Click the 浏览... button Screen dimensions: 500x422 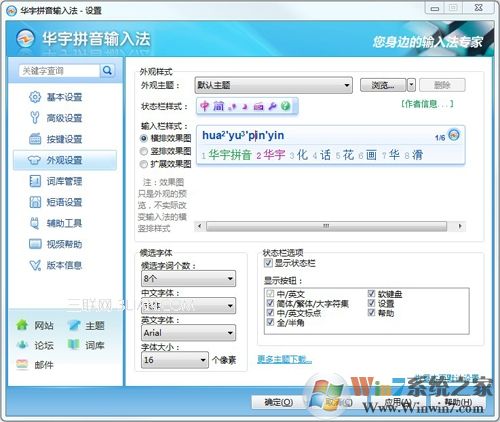coord(383,85)
